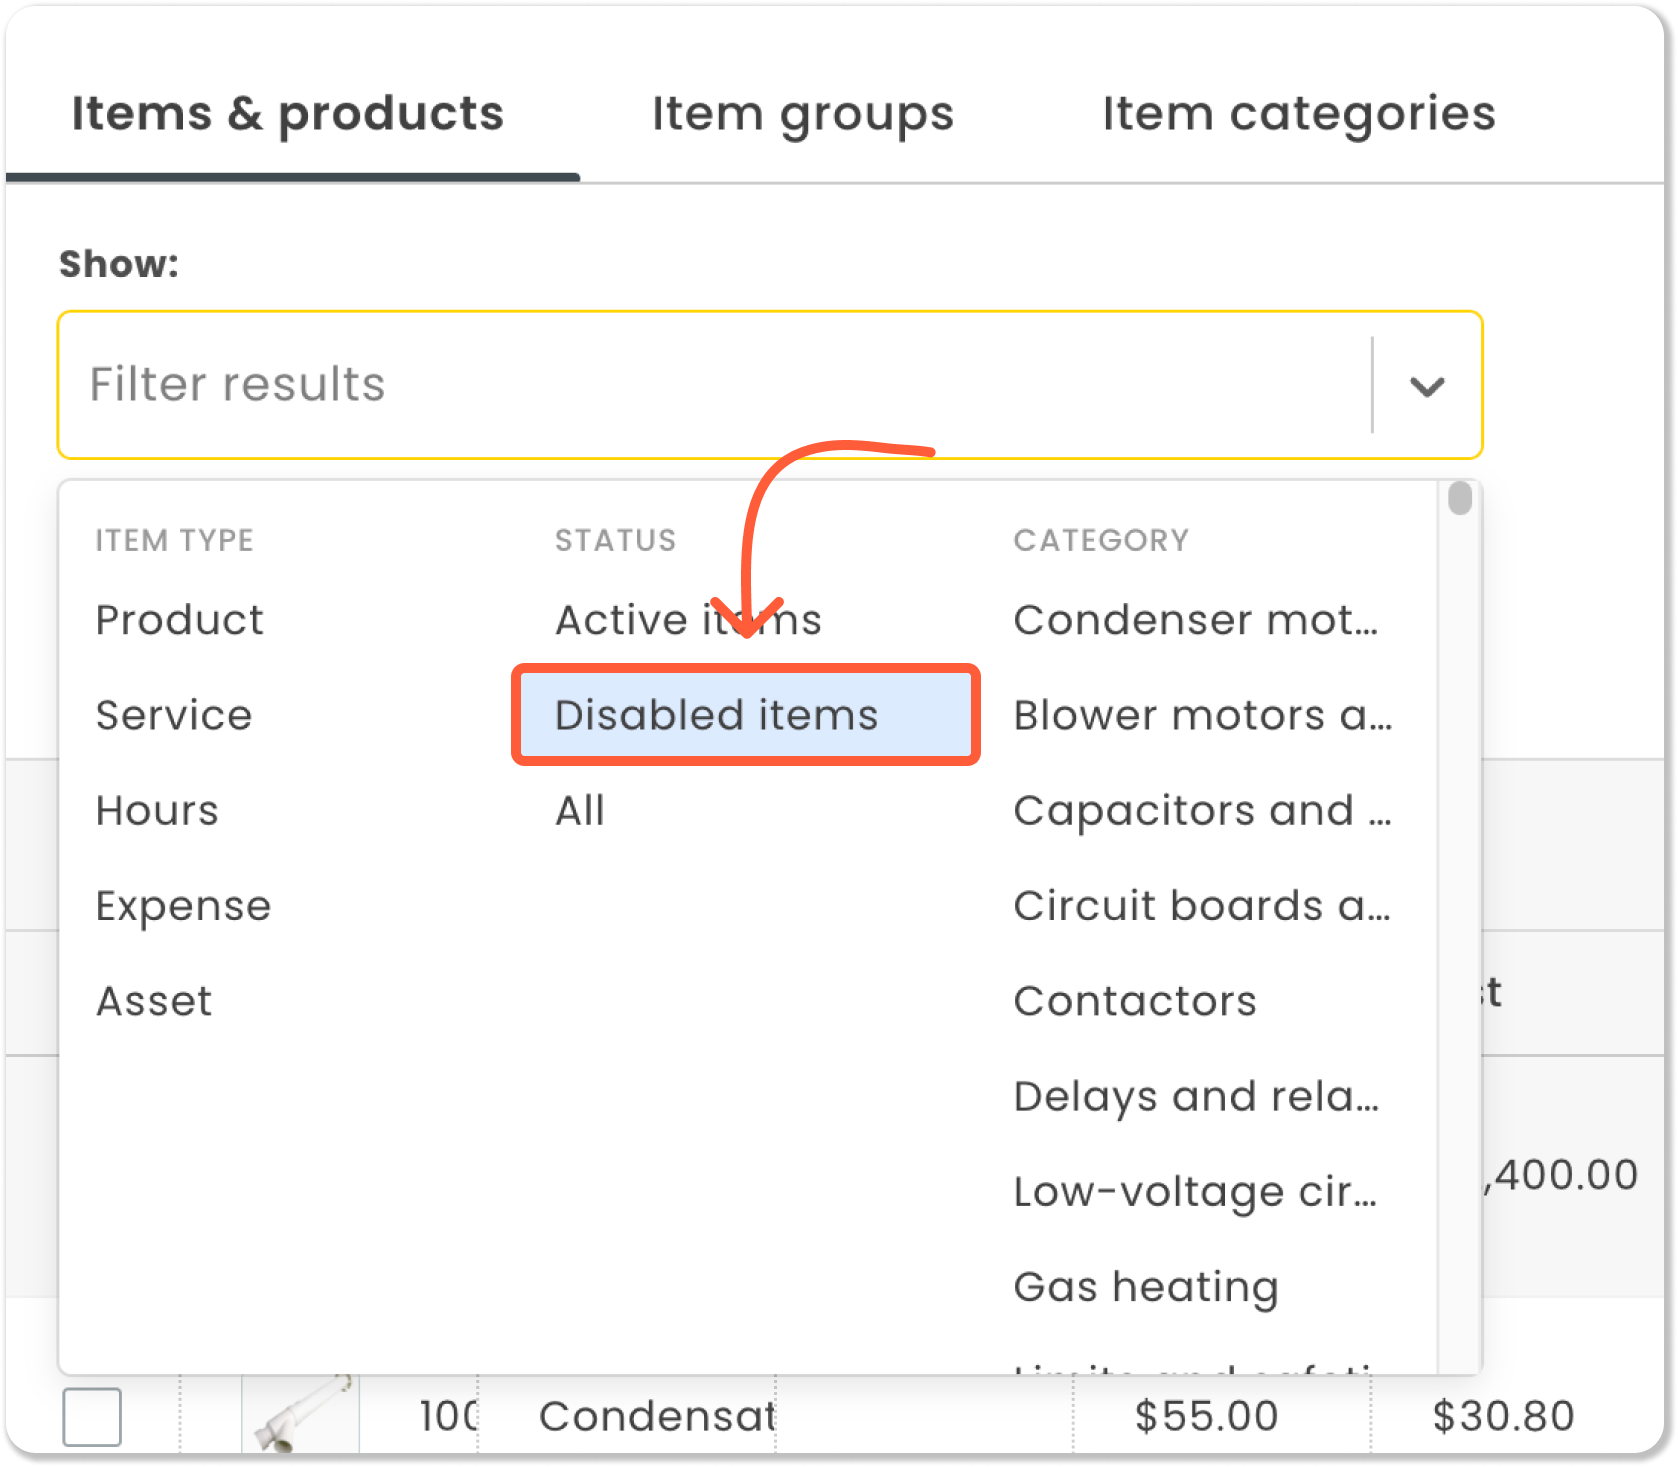The height and width of the screenshot is (1467, 1678).
Task: Choose All under Status
Action: [x=580, y=810]
